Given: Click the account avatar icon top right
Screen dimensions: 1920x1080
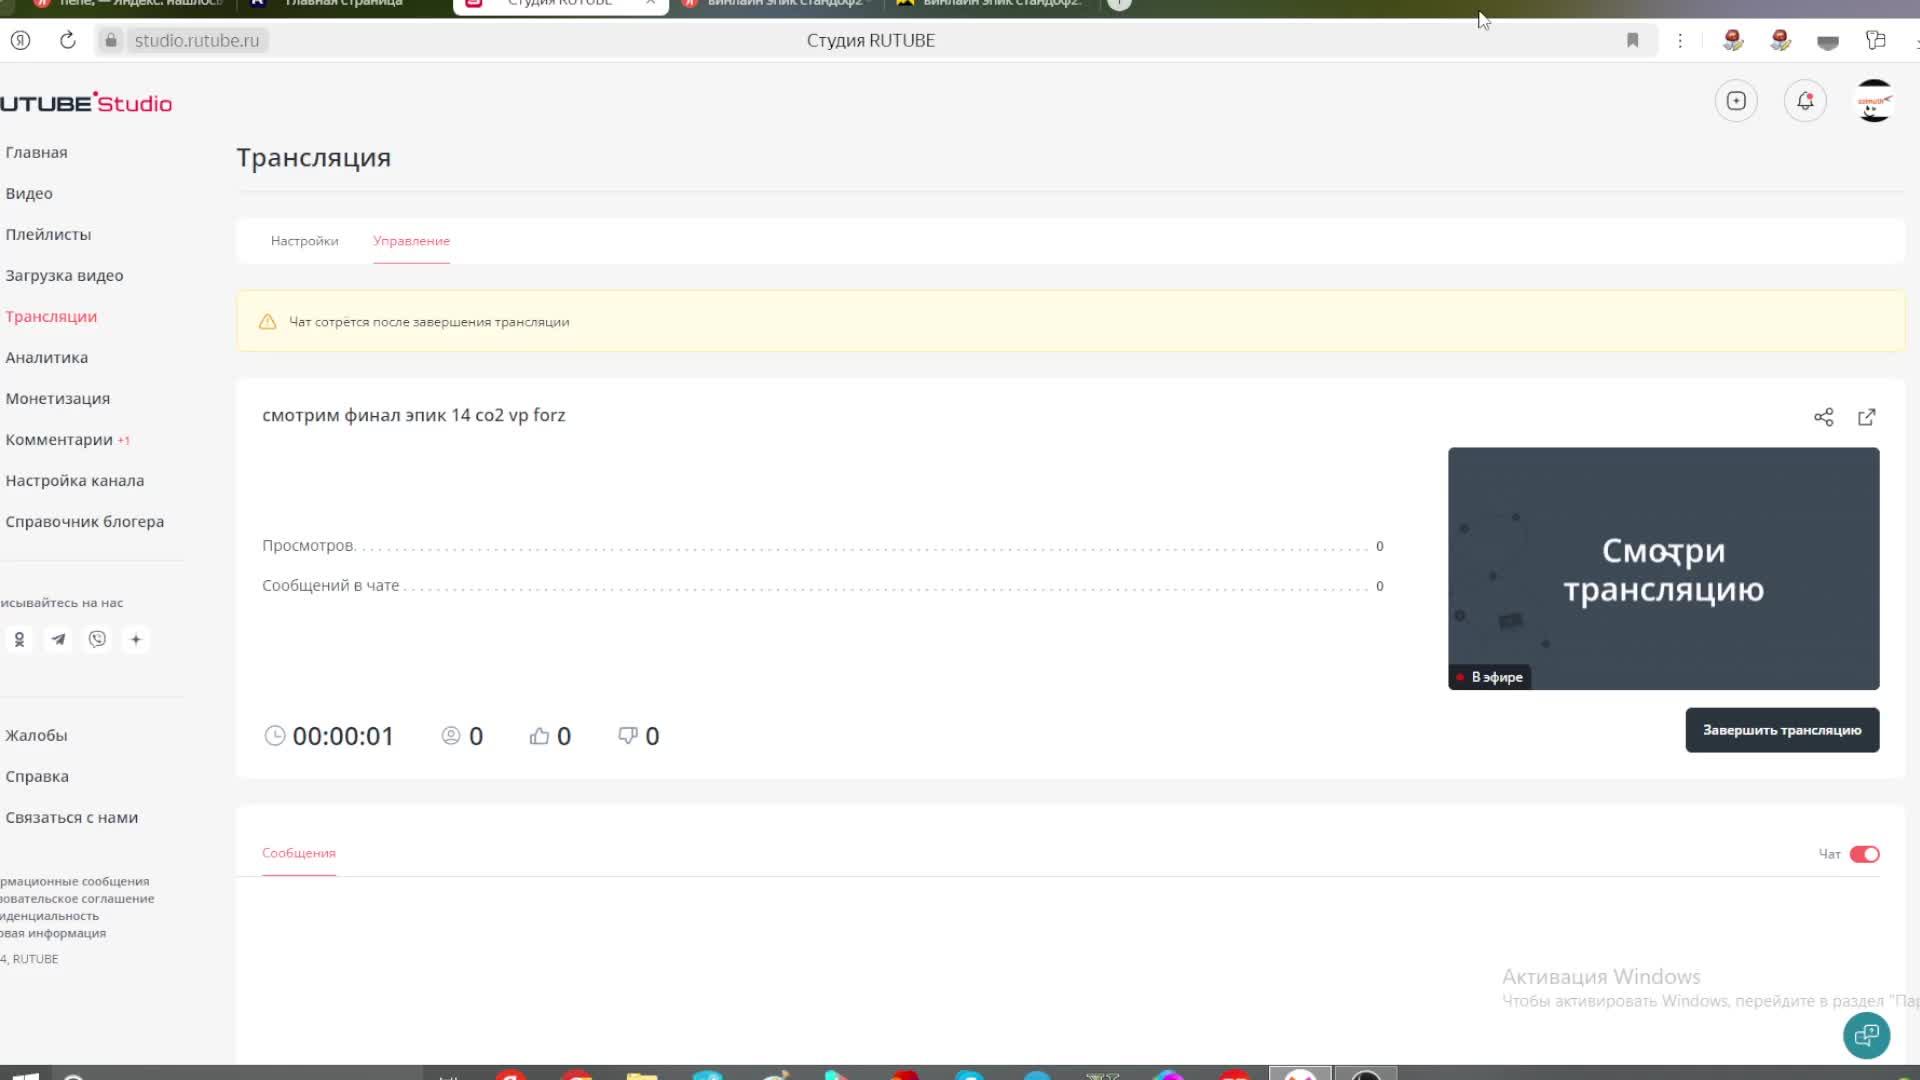Looking at the screenshot, I should point(1873,102).
